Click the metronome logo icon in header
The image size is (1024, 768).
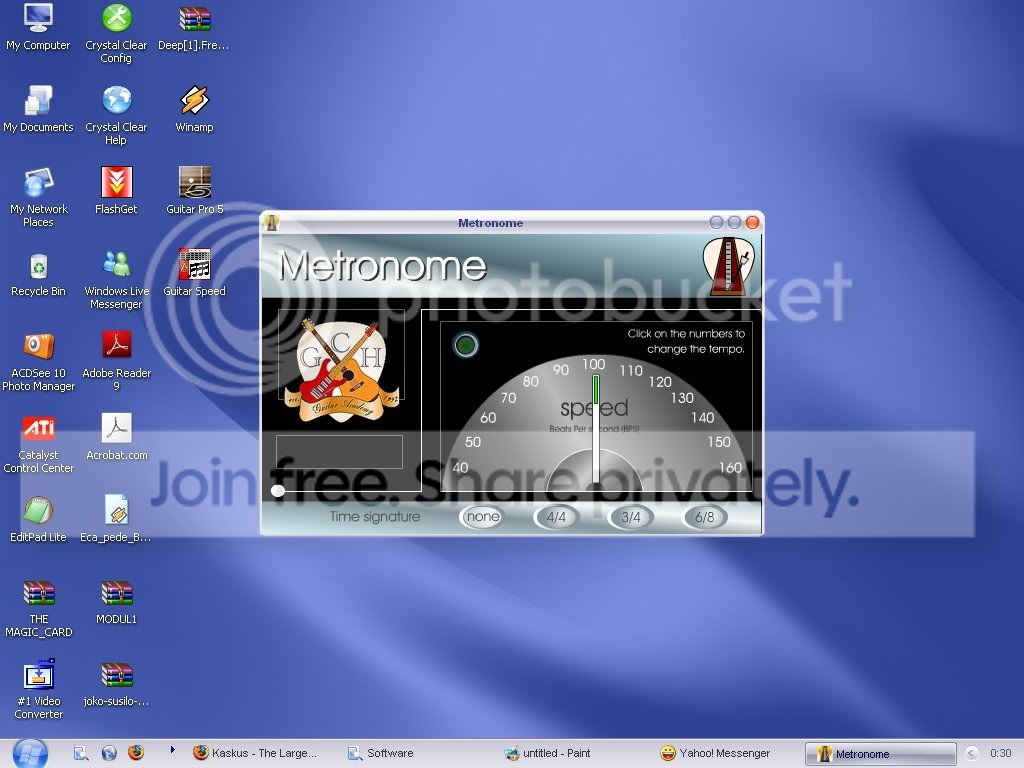(728, 265)
